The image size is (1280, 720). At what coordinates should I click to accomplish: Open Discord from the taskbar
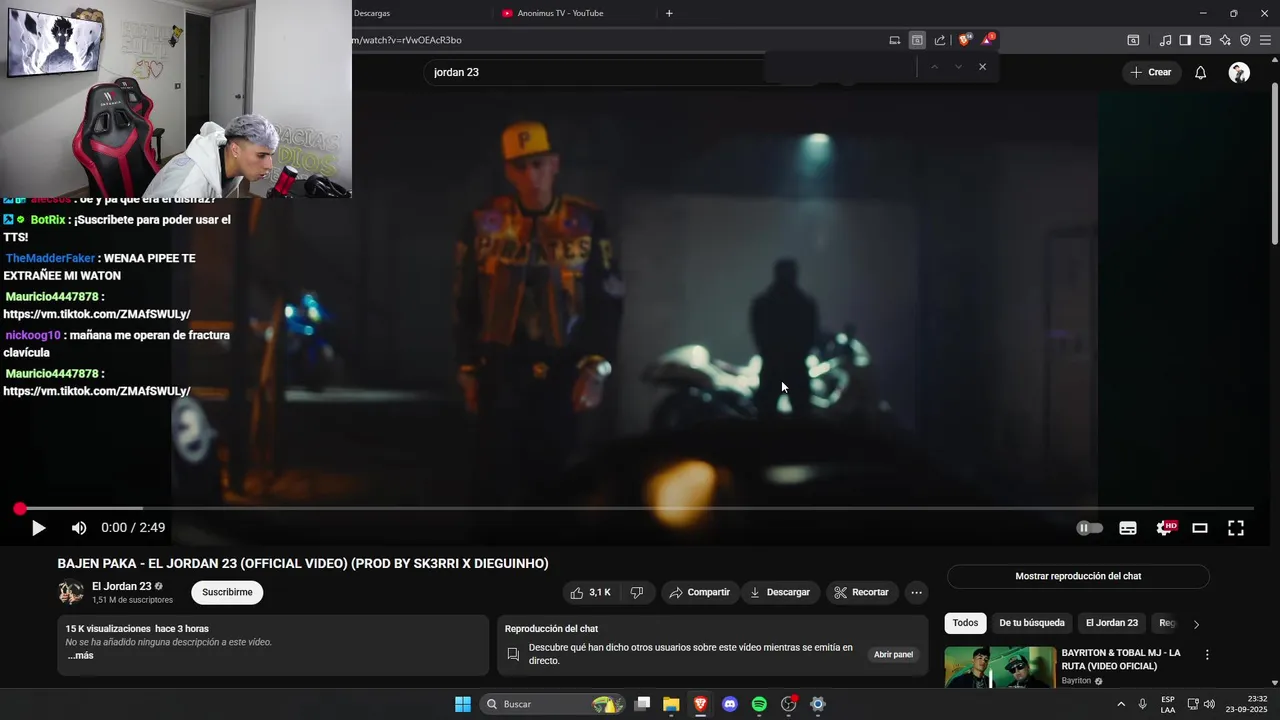point(730,704)
